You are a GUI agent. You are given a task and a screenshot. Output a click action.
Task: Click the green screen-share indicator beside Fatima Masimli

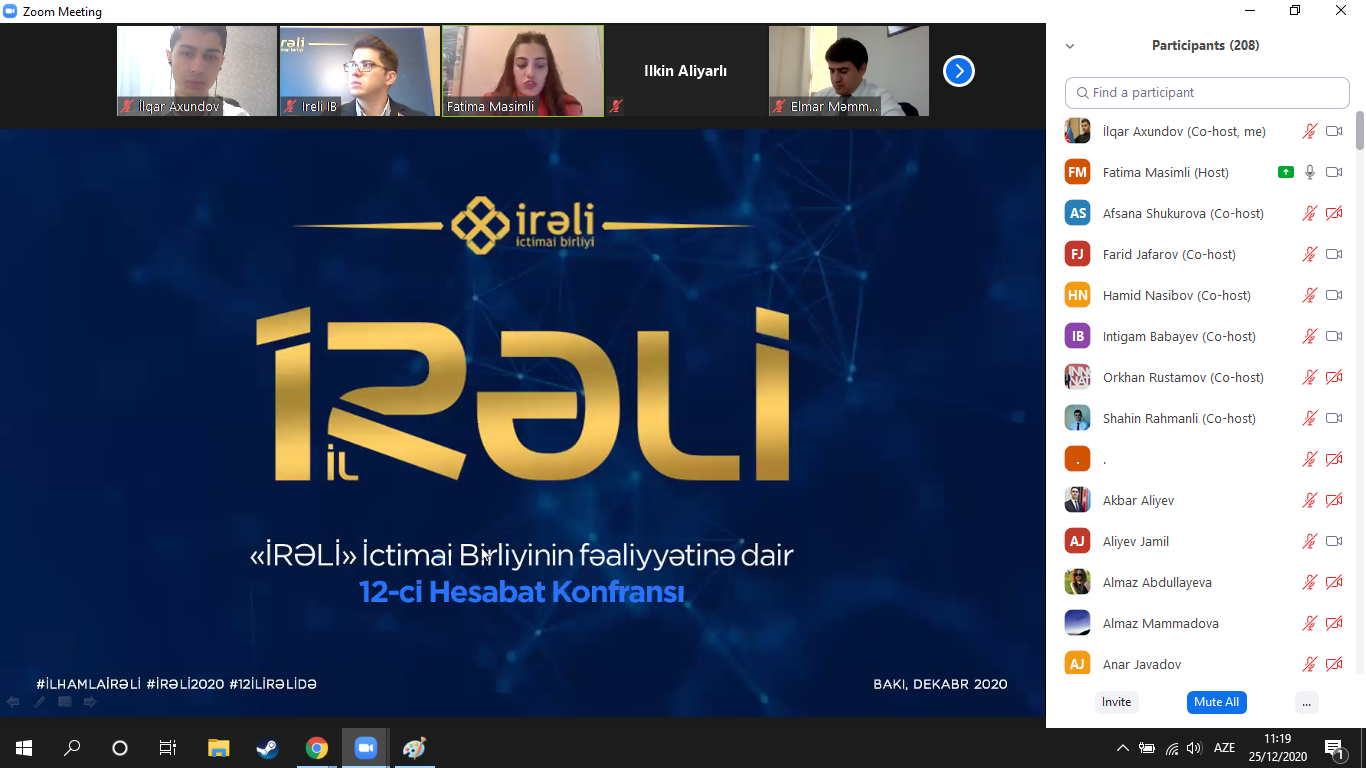1286,172
